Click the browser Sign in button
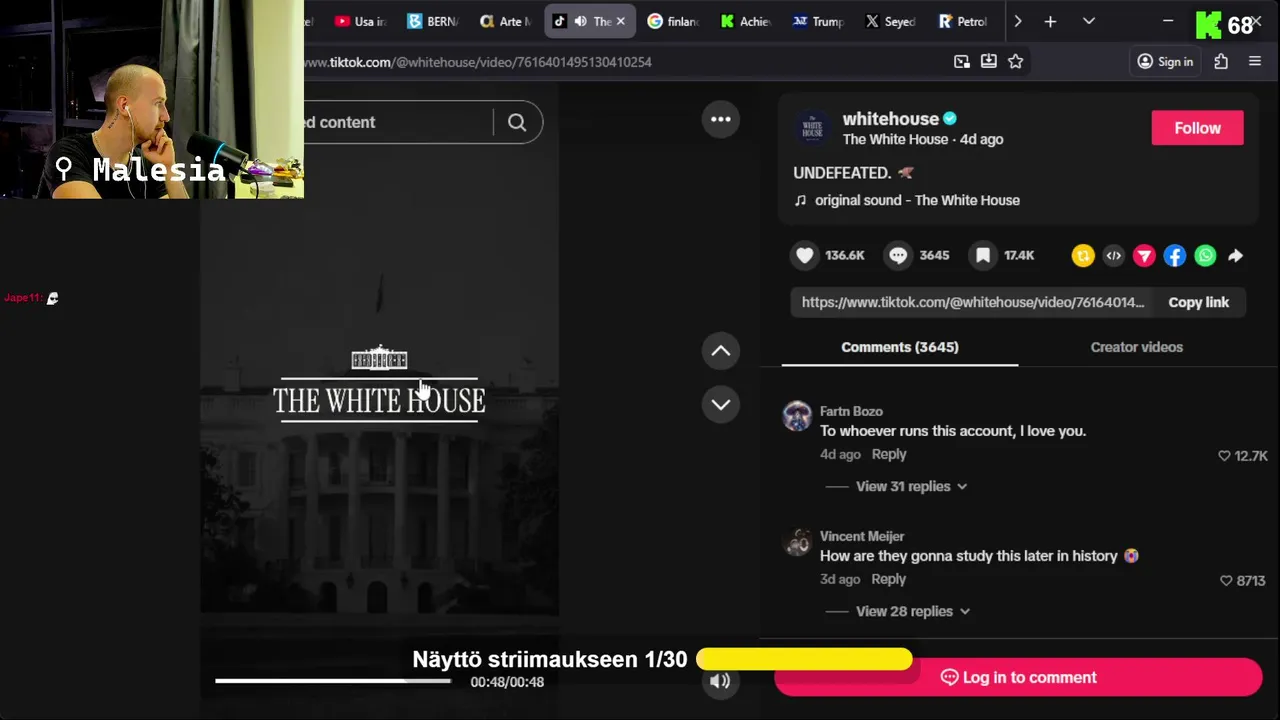1280x720 pixels. click(1165, 62)
